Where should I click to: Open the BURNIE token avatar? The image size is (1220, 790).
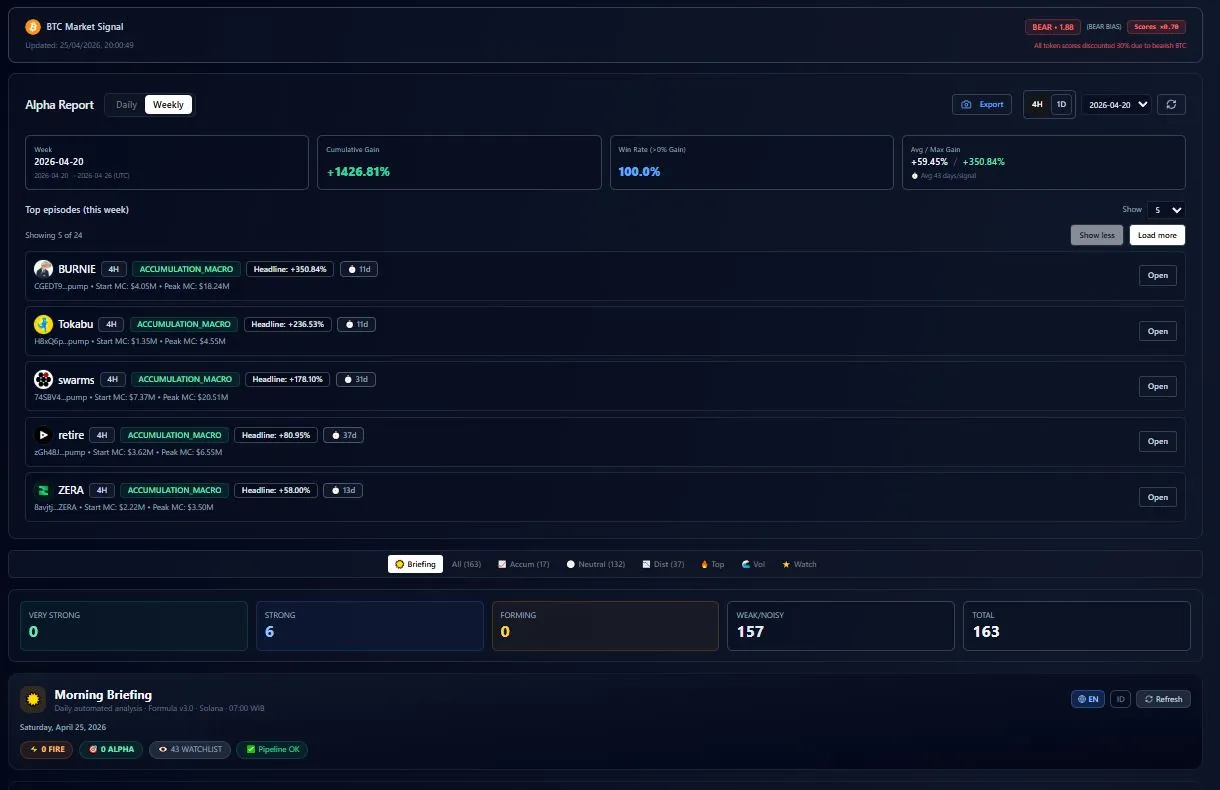point(43,268)
